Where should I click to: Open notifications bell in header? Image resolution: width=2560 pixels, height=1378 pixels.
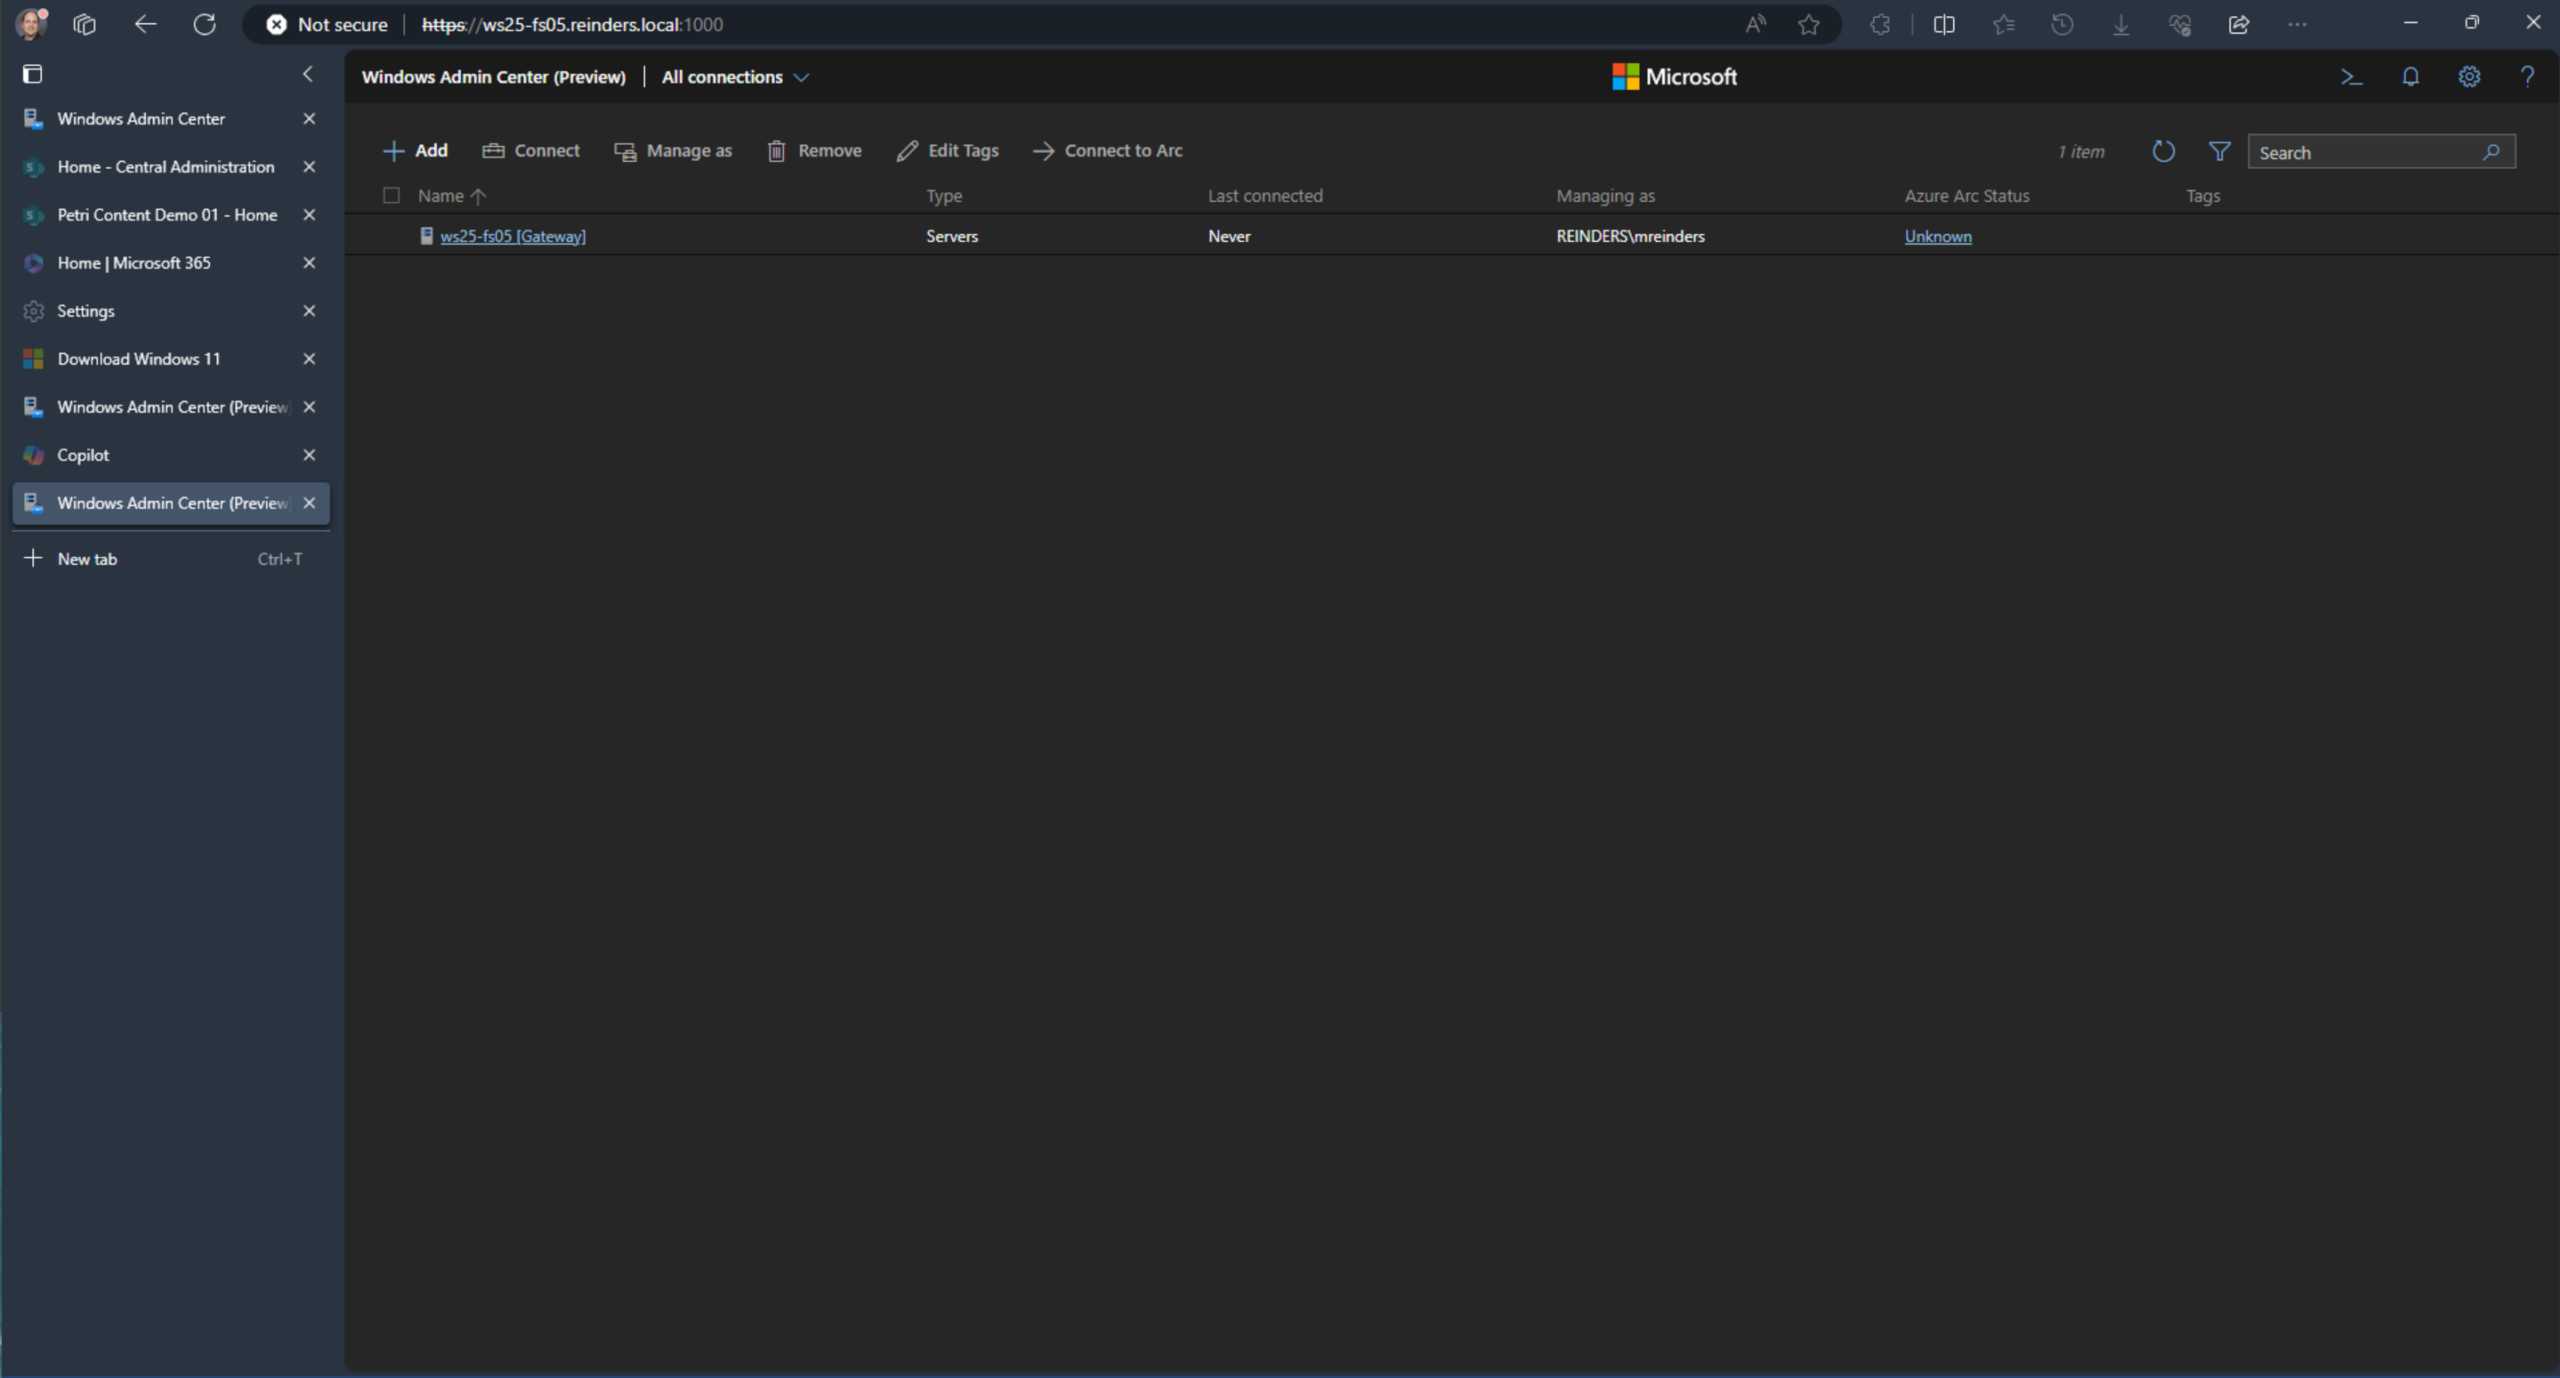pyautogui.click(x=2410, y=77)
